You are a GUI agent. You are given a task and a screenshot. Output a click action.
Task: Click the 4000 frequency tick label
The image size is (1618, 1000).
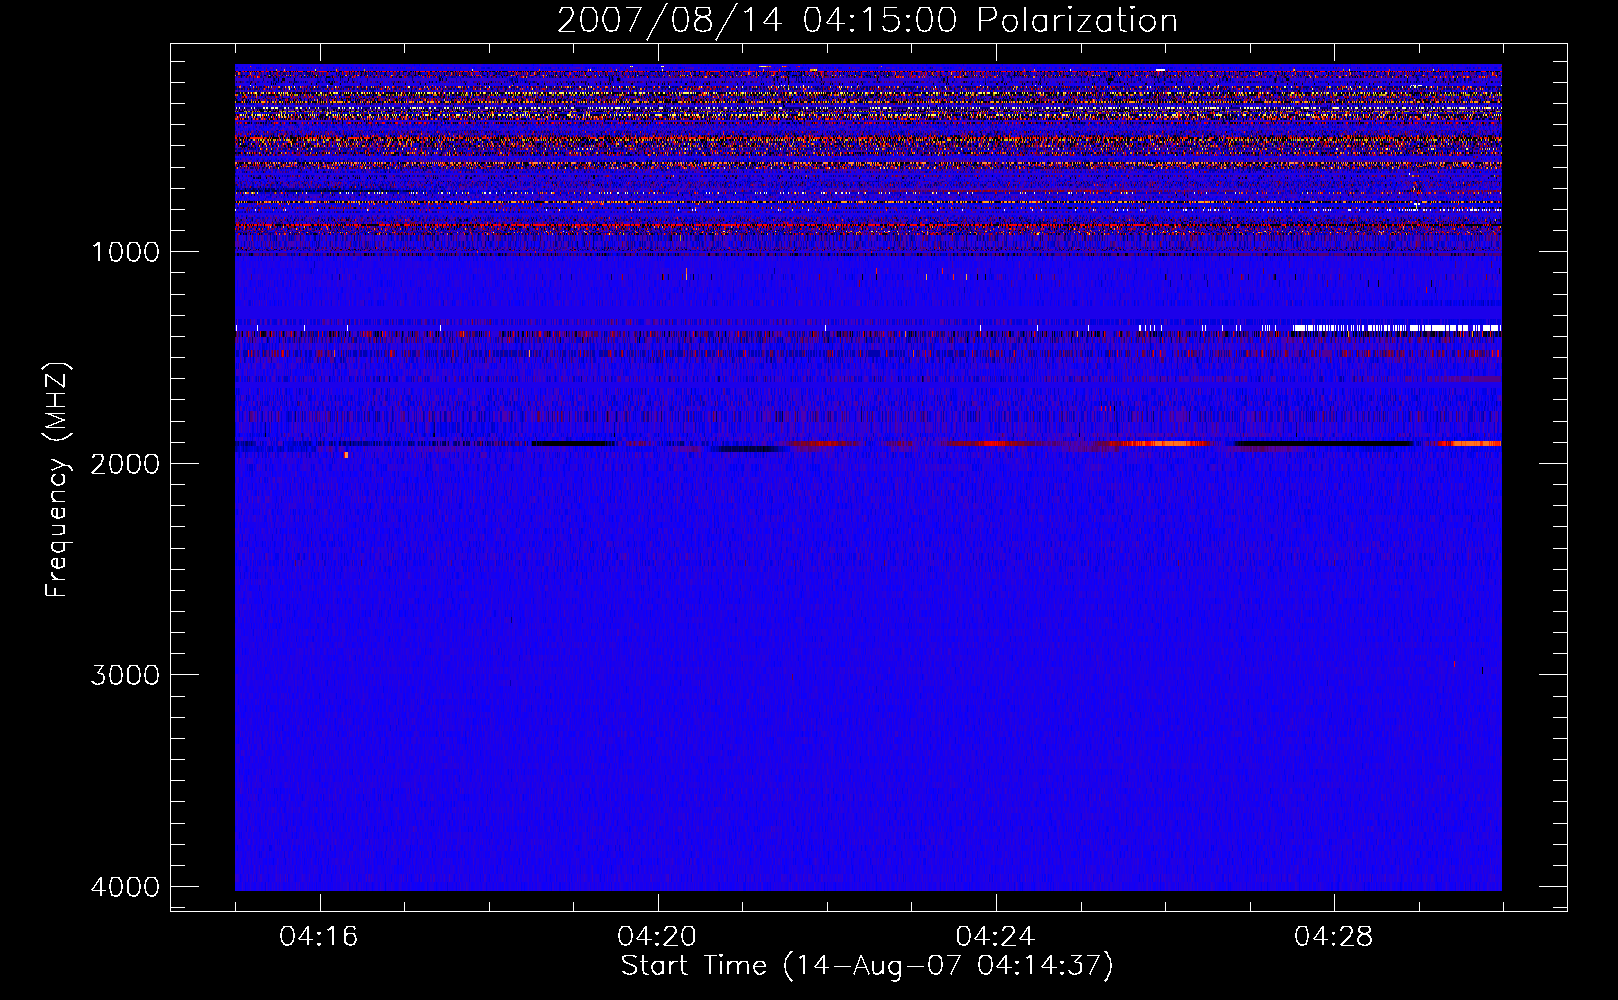coord(125,887)
